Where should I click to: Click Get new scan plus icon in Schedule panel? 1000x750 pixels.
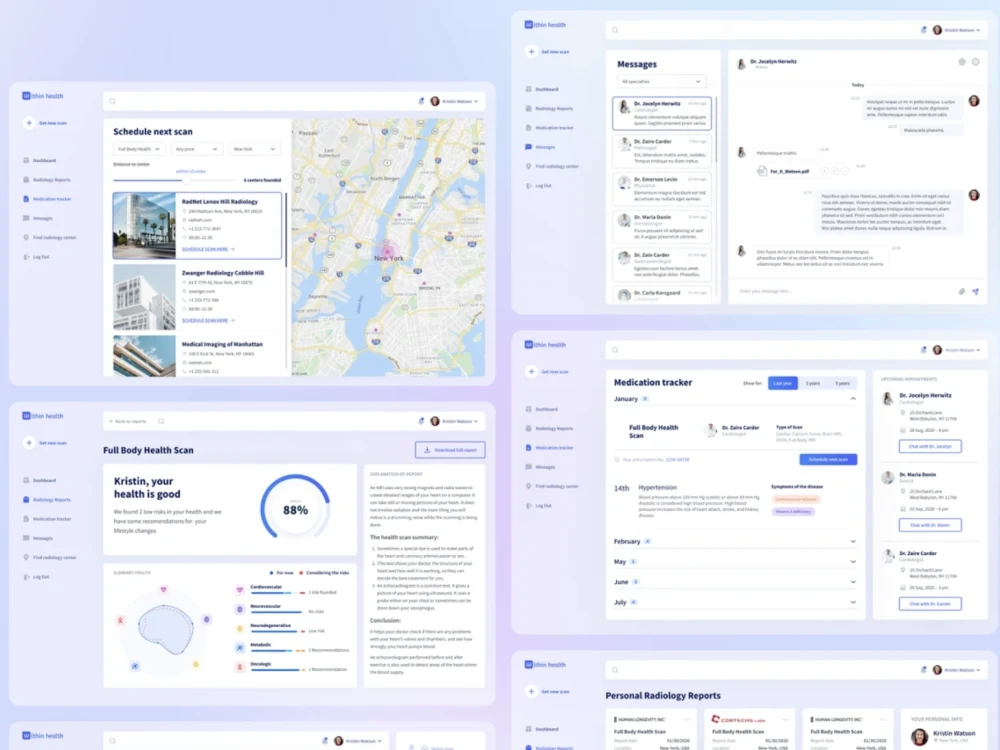click(x=29, y=123)
